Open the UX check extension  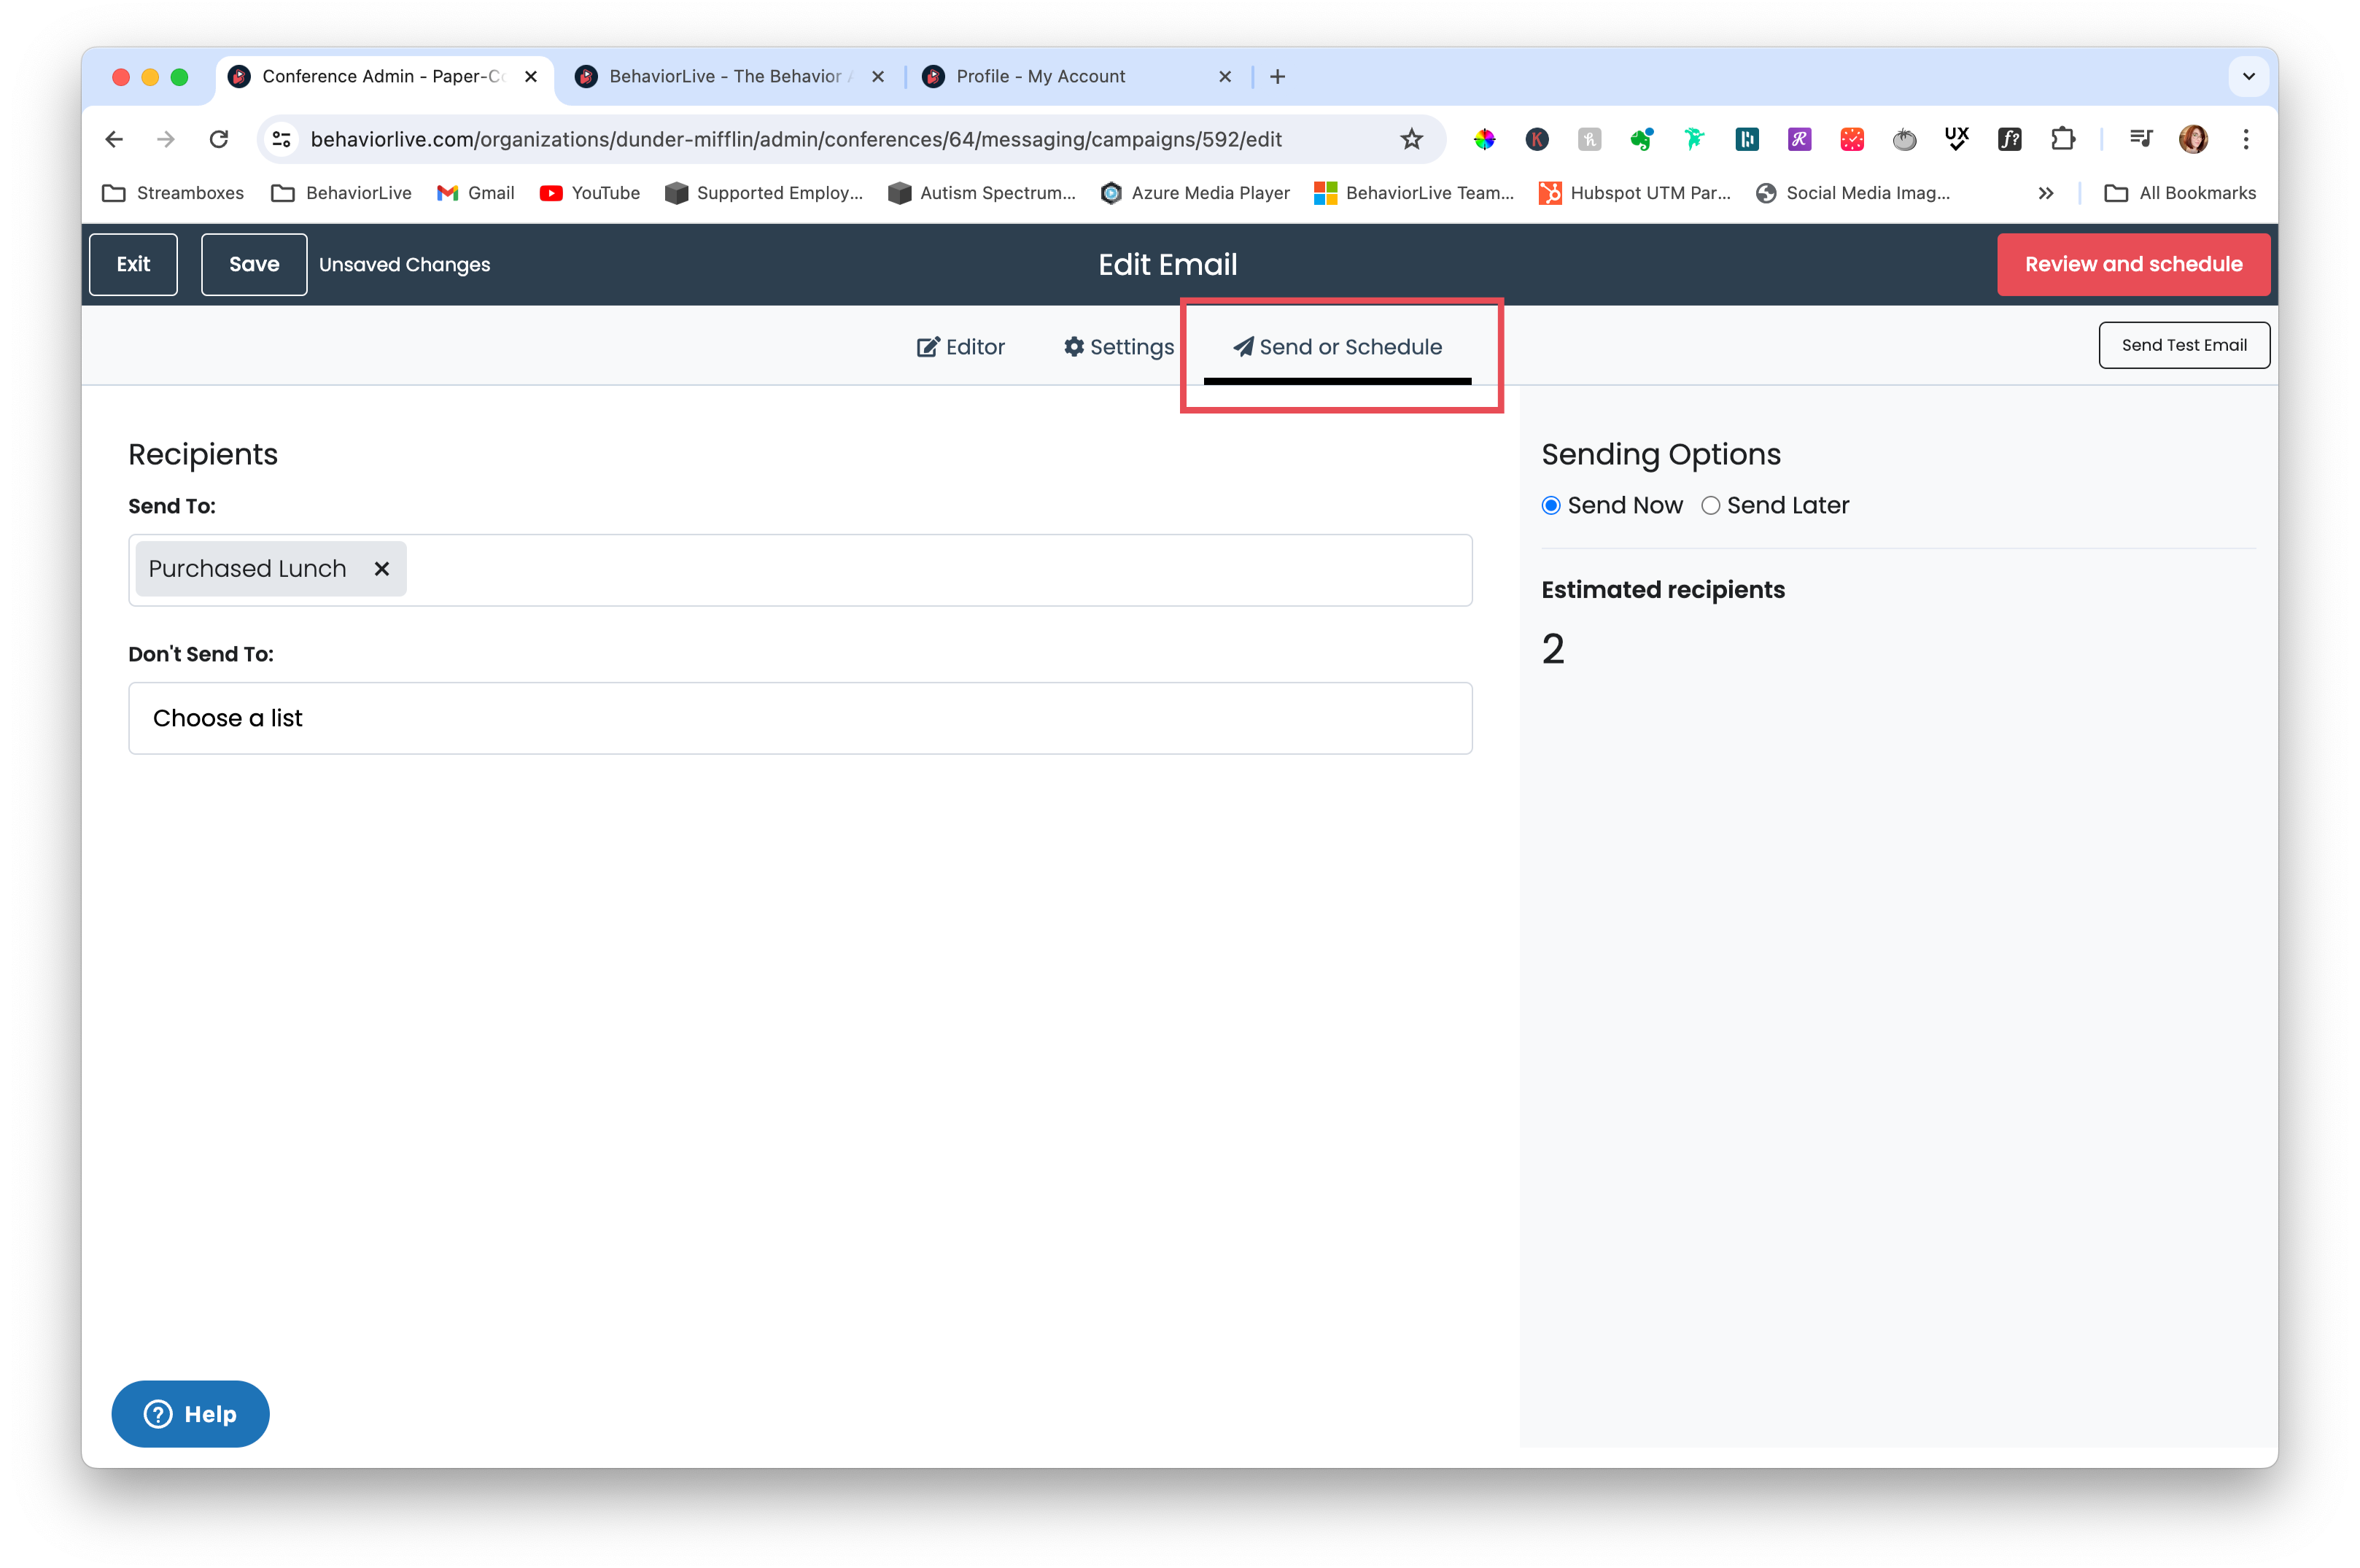1957,139
